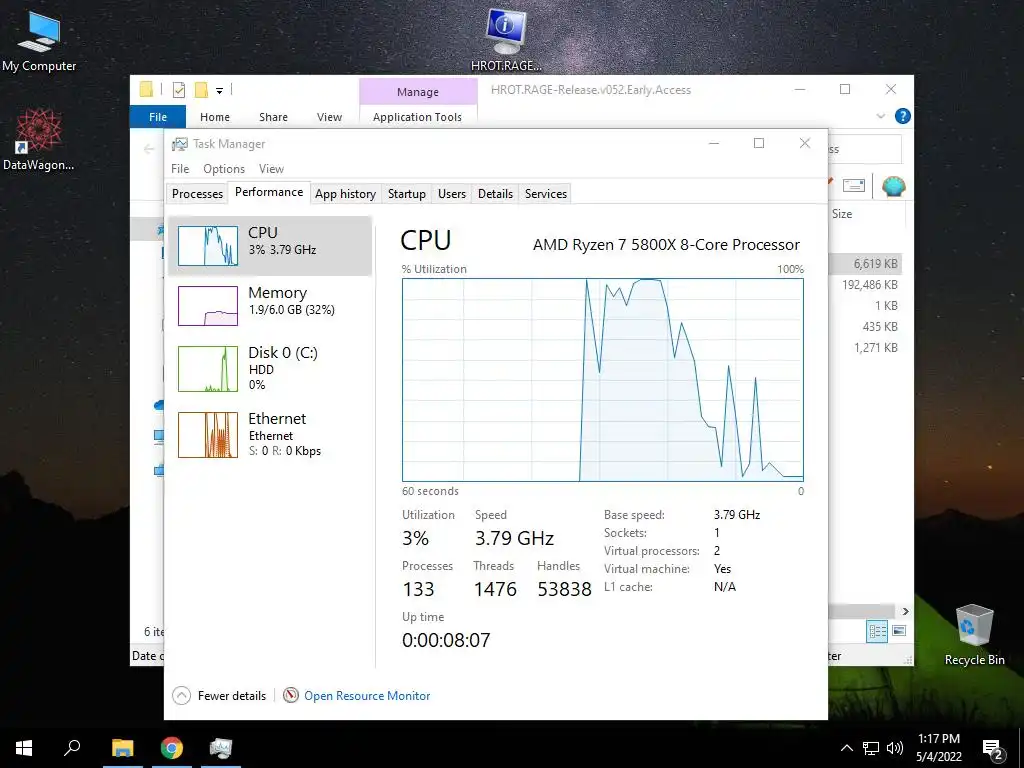Open View ribbon tab in File Explorer

click(329, 117)
